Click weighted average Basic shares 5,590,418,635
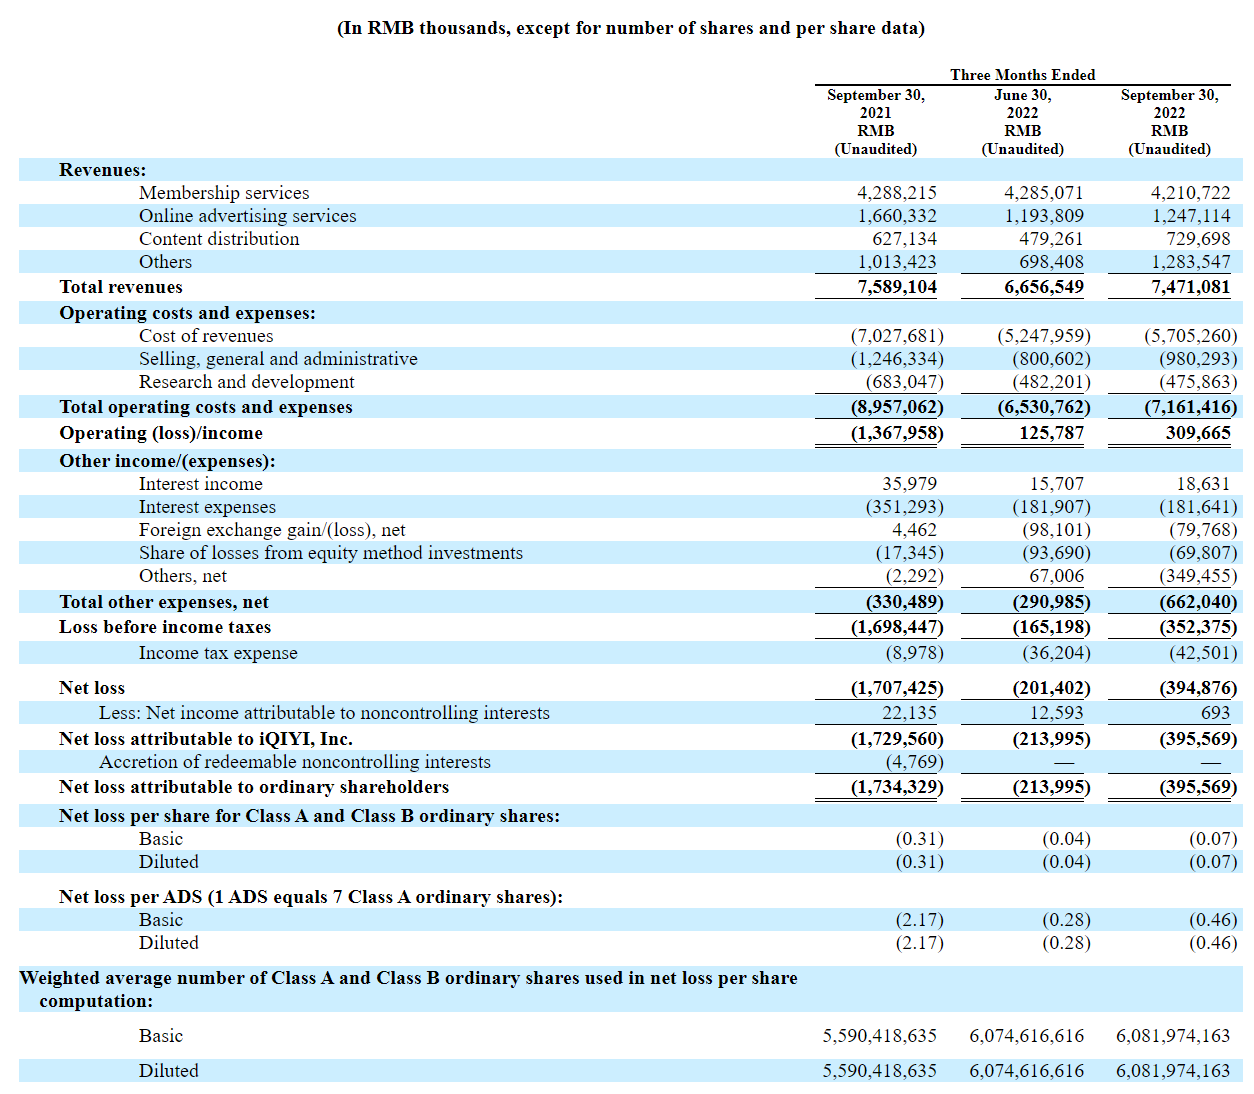The image size is (1254, 1094). pos(880,1036)
